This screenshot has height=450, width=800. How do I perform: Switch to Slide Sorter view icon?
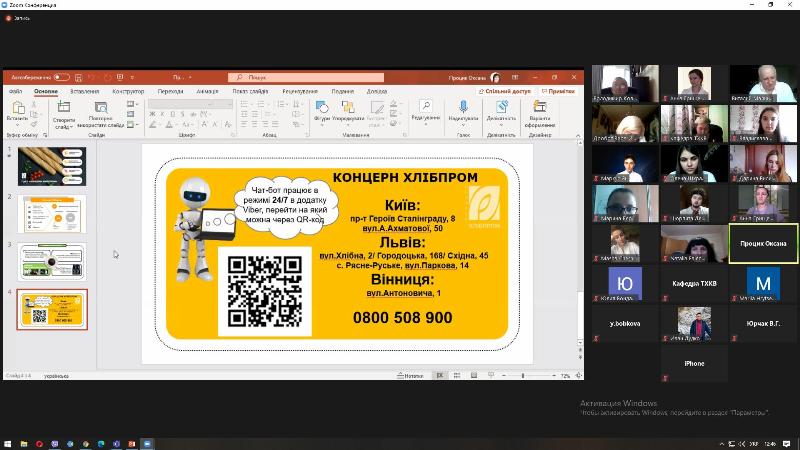coord(455,376)
